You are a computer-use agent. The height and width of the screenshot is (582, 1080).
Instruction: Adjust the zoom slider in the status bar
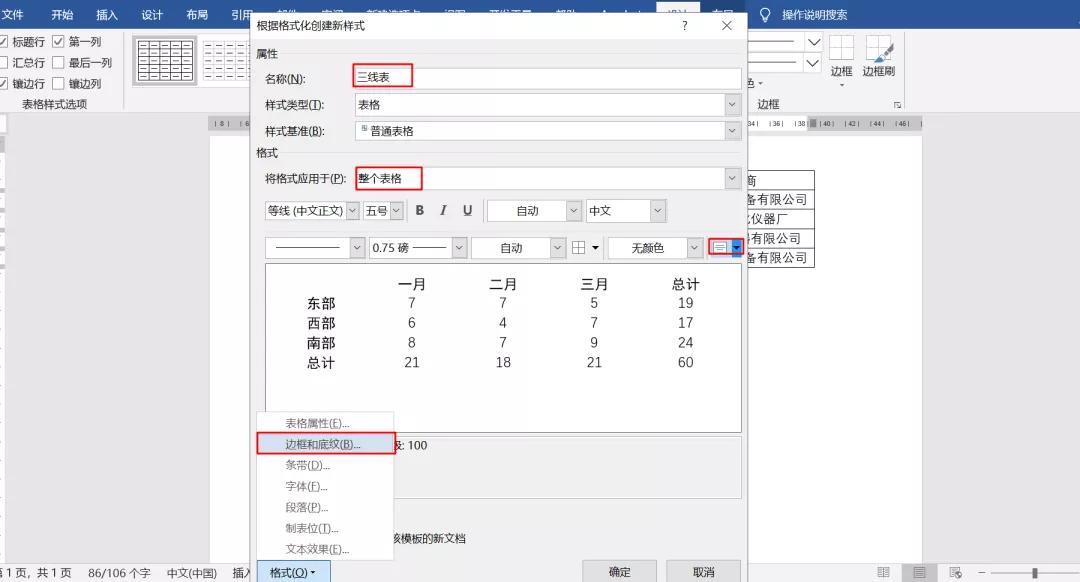point(1036,573)
